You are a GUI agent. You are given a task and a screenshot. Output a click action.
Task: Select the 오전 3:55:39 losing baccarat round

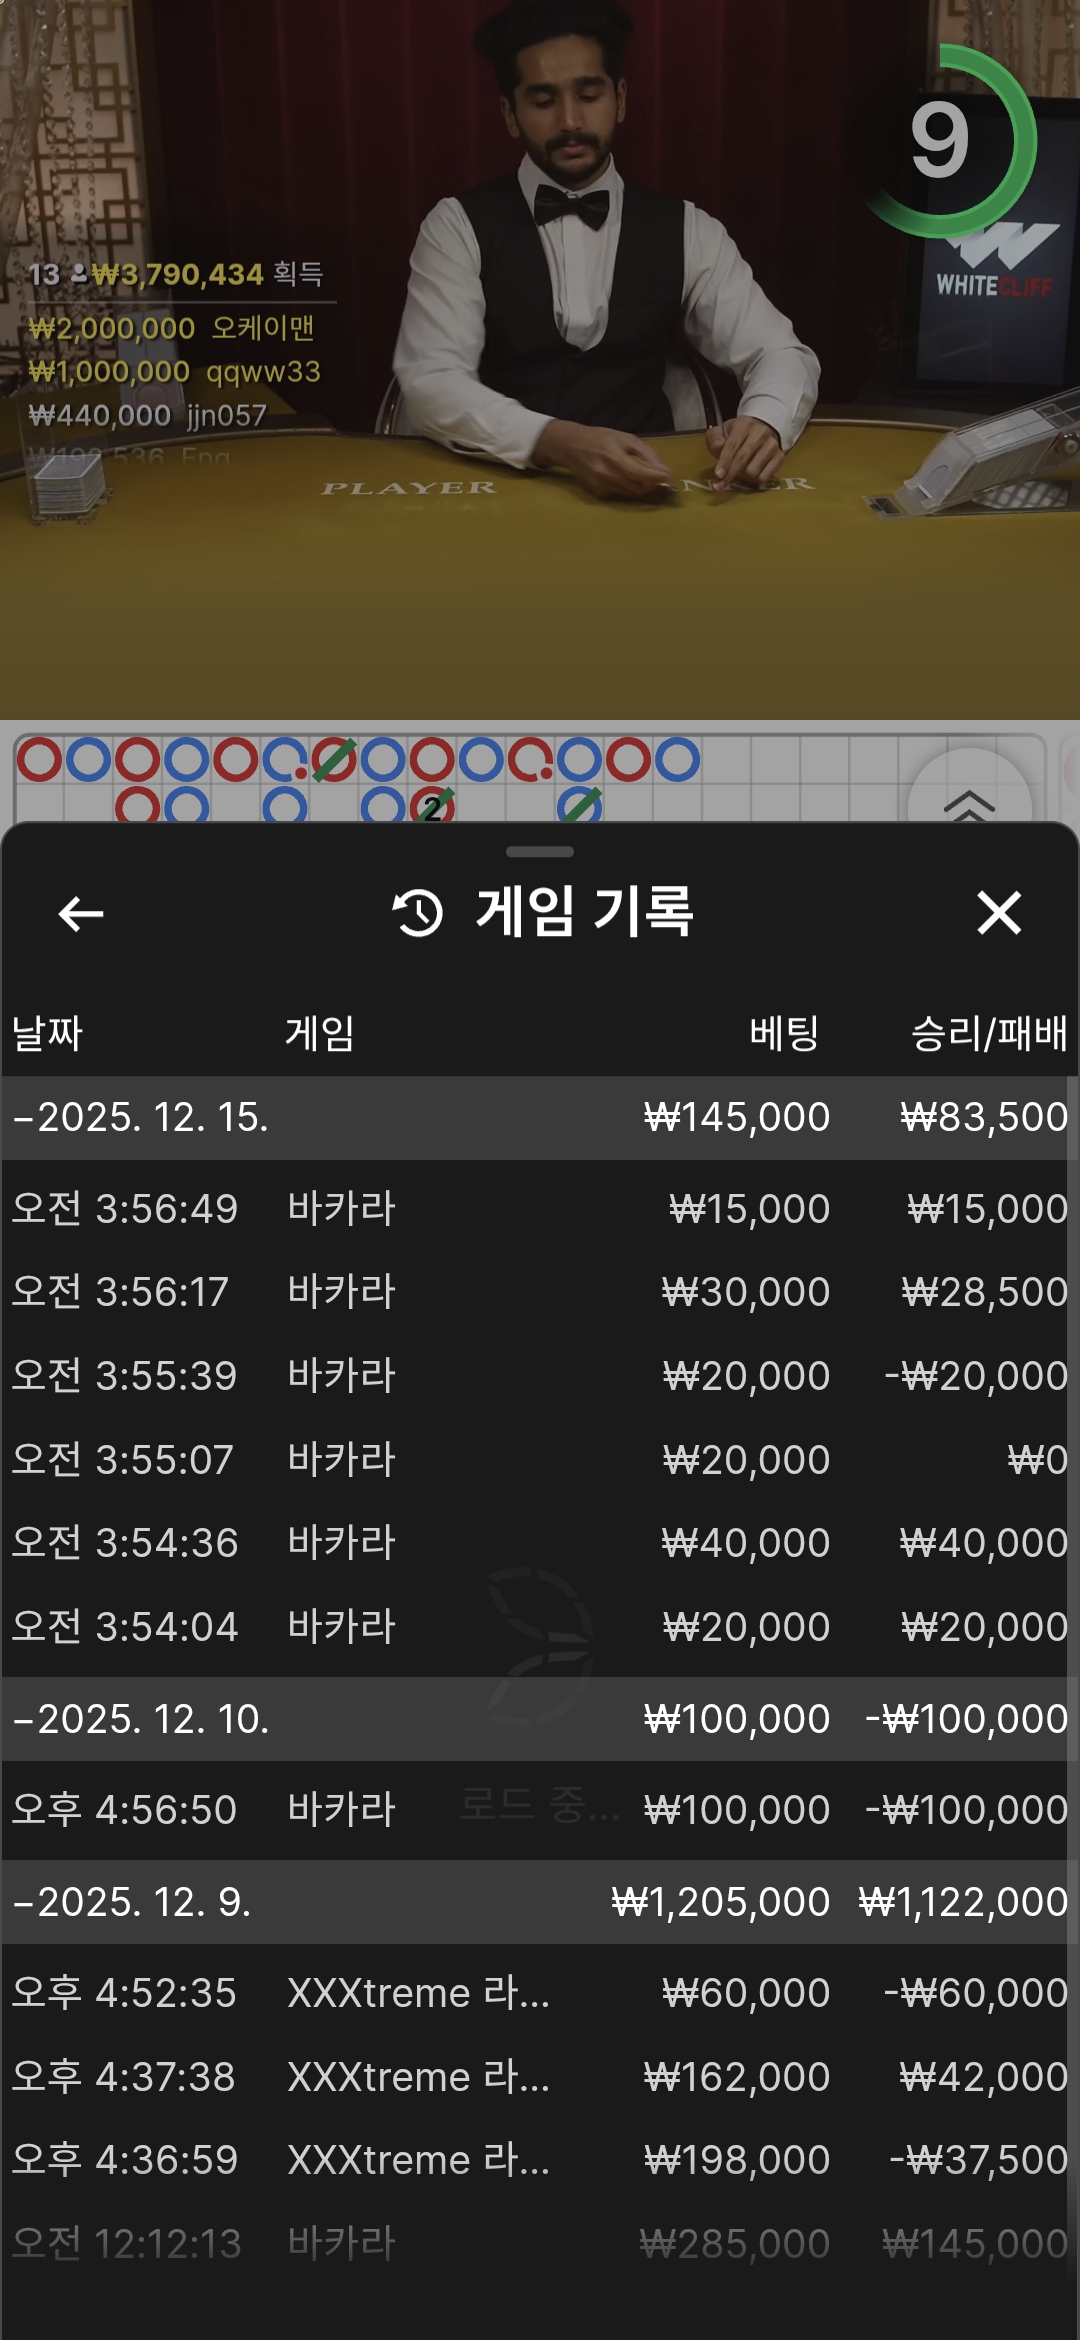click(538, 1376)
